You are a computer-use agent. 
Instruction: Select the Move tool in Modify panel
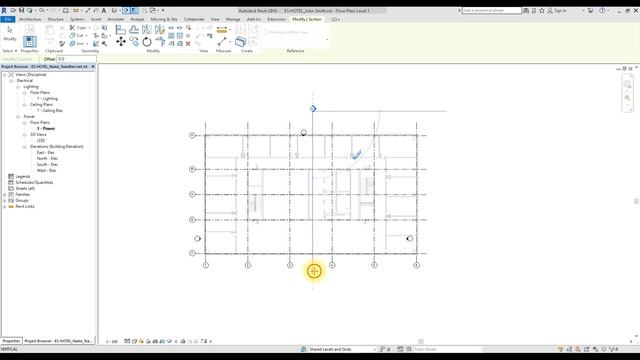121,41
